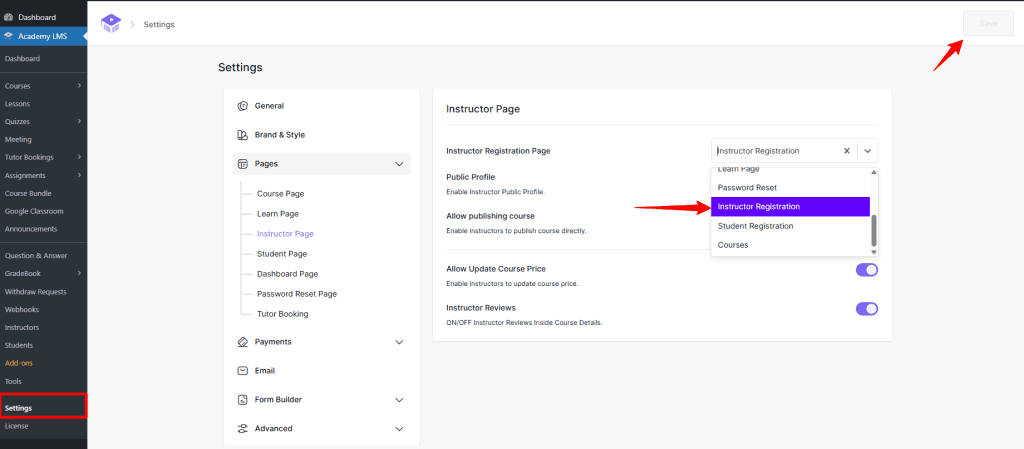The height and width of the screenshot is (449, 1024).
Task: Click scroll-down arrow of dropdown list
Action: click(x=874, y=252)
